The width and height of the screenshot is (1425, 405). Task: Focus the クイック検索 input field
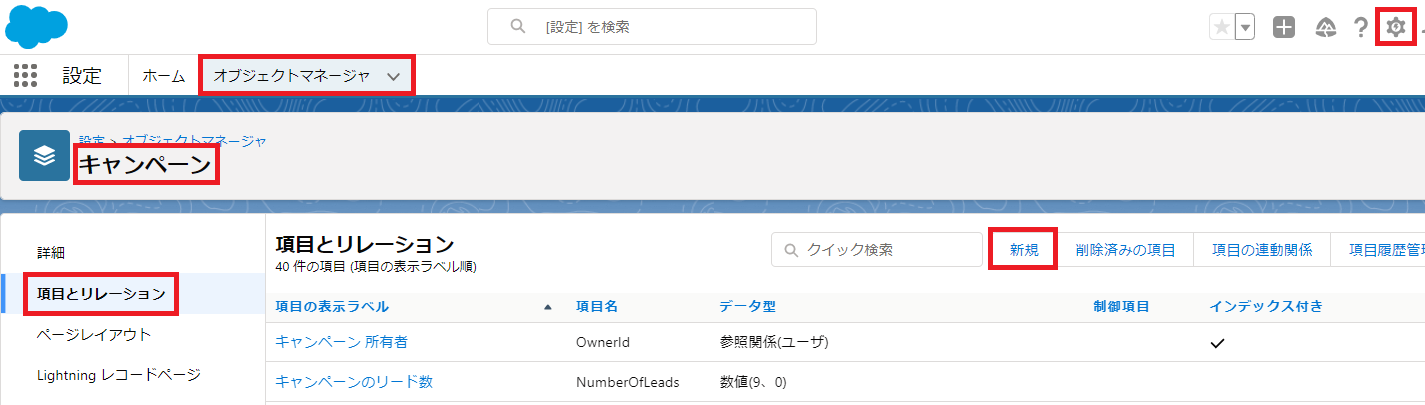[877, 250]
